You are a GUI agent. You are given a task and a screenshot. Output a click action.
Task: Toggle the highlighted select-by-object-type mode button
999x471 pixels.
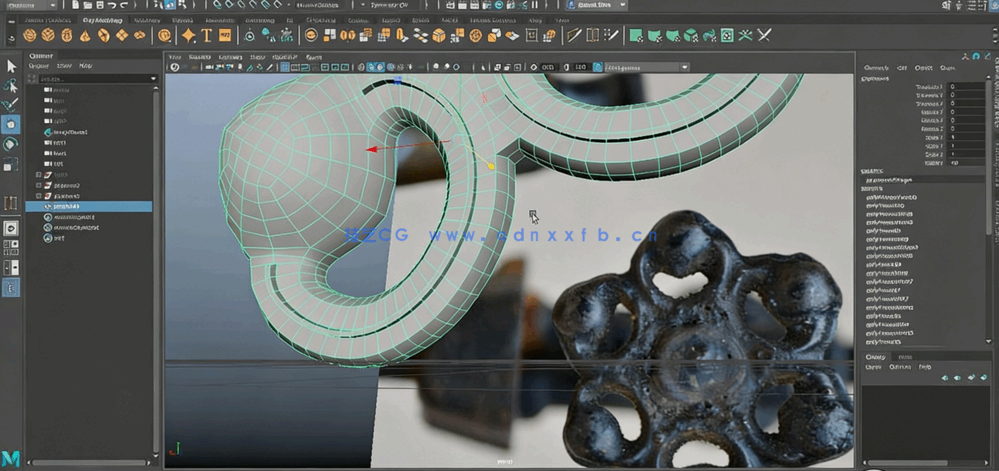pyautogui.click(x=170, y=5)
